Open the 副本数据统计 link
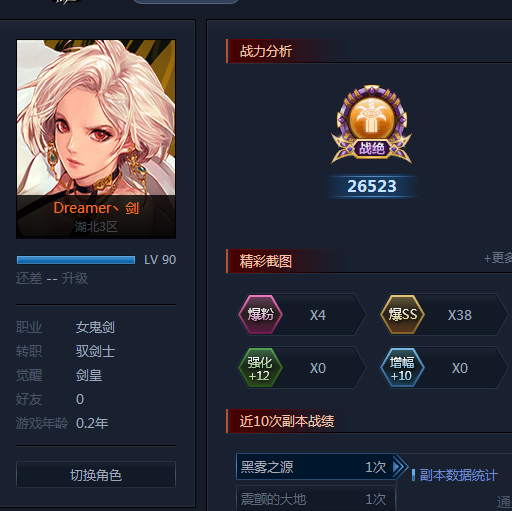The height and width of the screenshot is (511, 512). (458, 475)
